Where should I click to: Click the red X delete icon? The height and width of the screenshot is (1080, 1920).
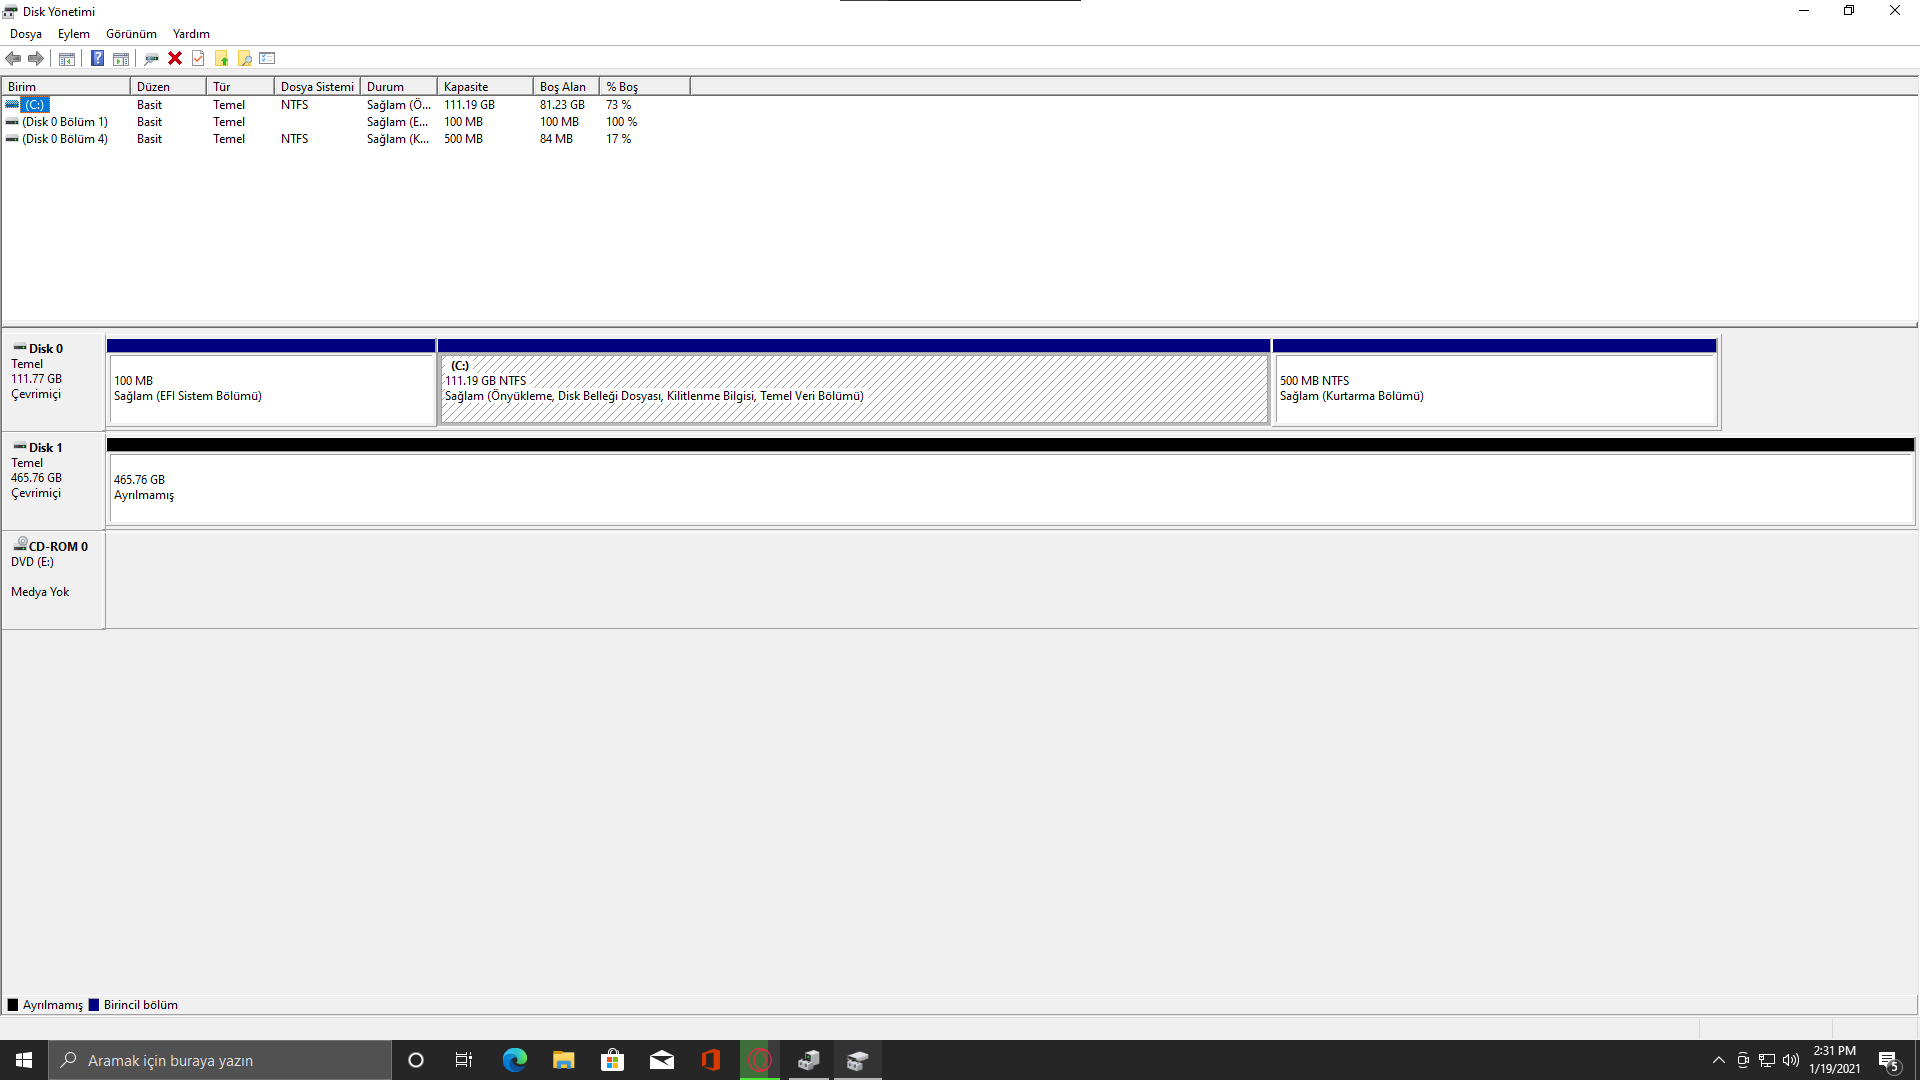tap(175, 58)
